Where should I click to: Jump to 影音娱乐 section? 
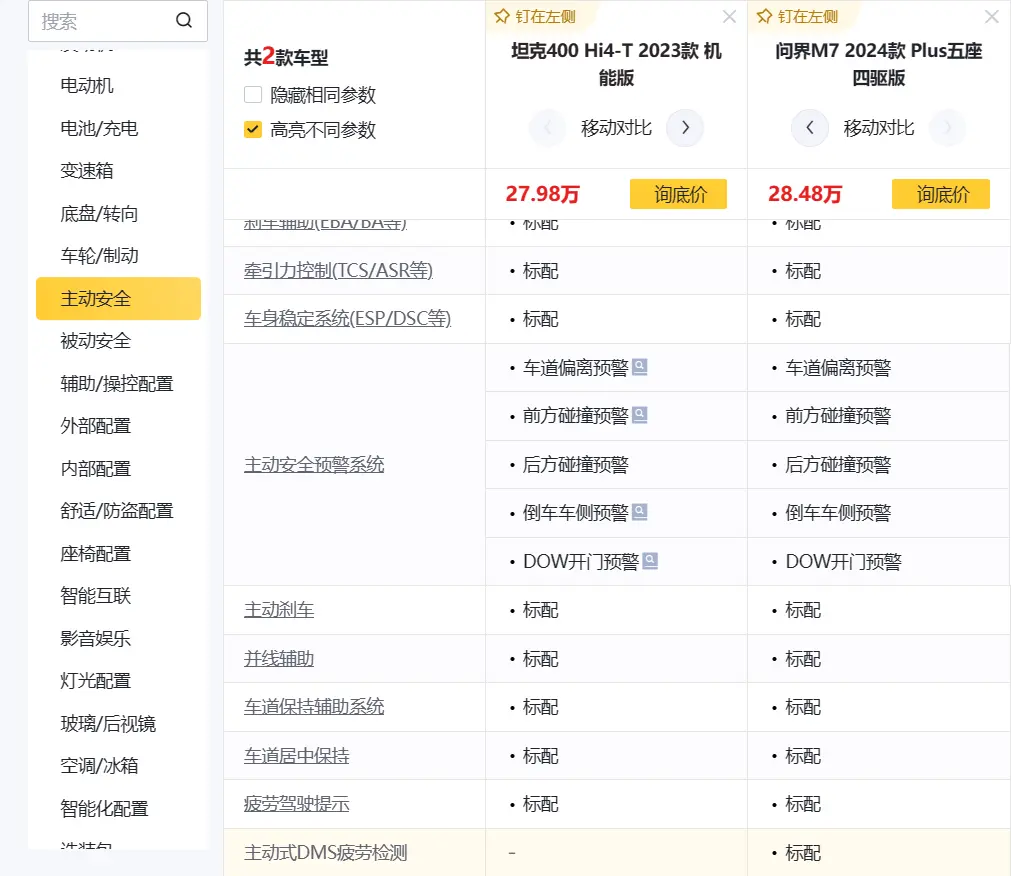[95, 638]
